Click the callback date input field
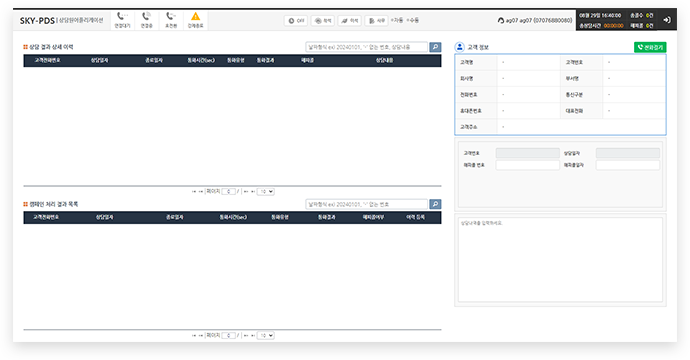The width and height of the screenshot is (690, 360). [628, 165]
